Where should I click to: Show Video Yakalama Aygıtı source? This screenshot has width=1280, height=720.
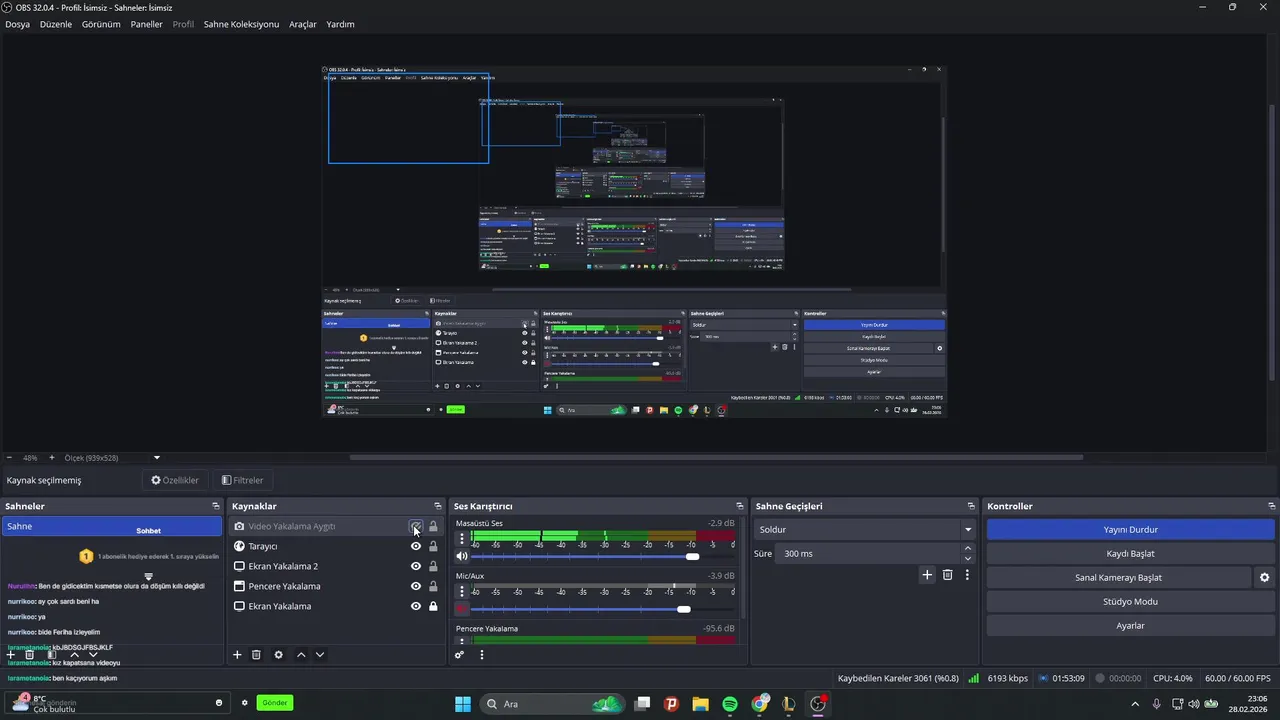pos(415,526)
